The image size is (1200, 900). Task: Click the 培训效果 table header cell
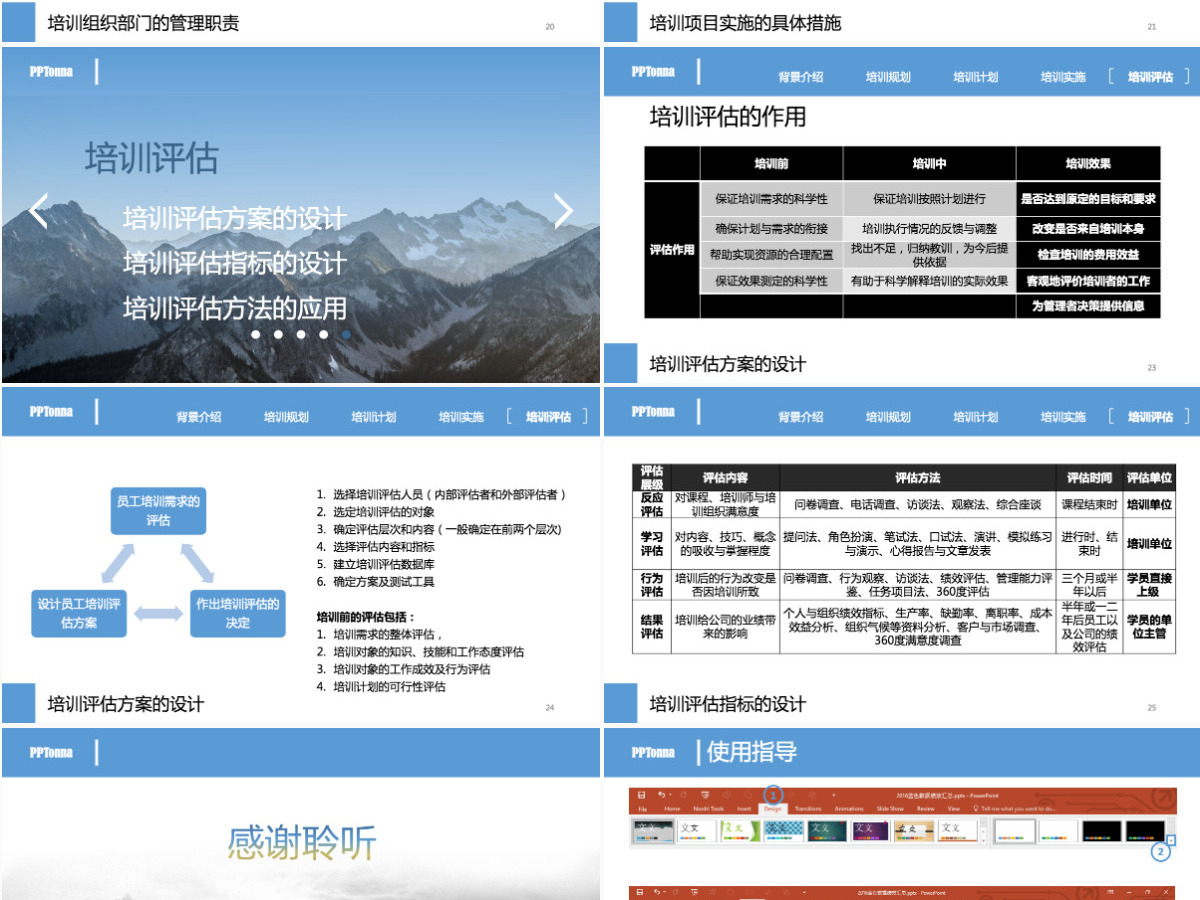(x=1088, y=163)
